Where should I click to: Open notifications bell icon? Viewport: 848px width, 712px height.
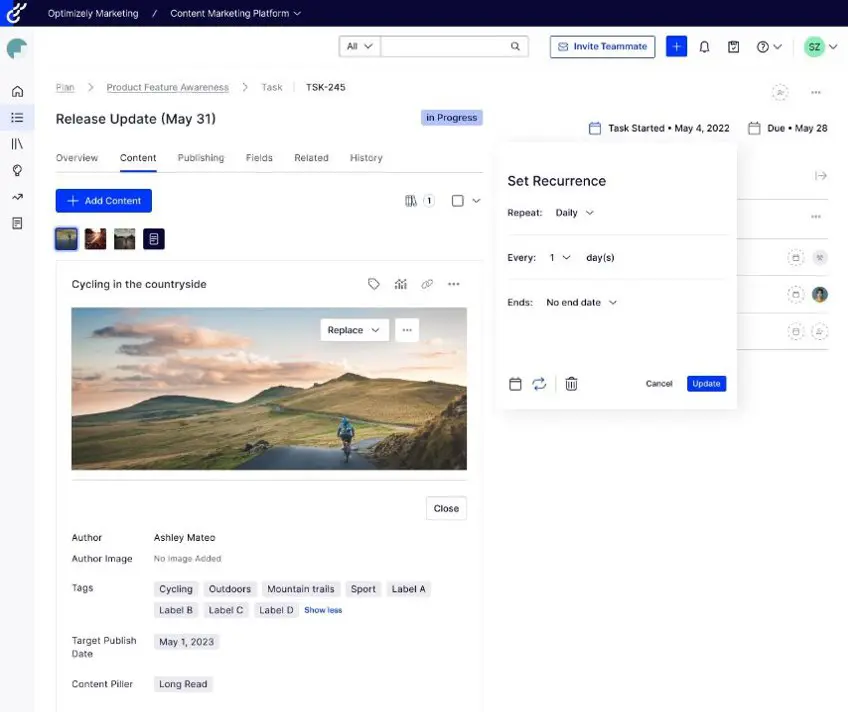(x=704, y=47)
